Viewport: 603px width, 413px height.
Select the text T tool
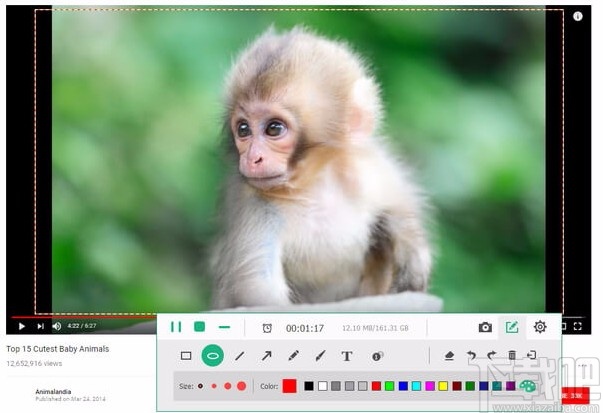point(347,356)
